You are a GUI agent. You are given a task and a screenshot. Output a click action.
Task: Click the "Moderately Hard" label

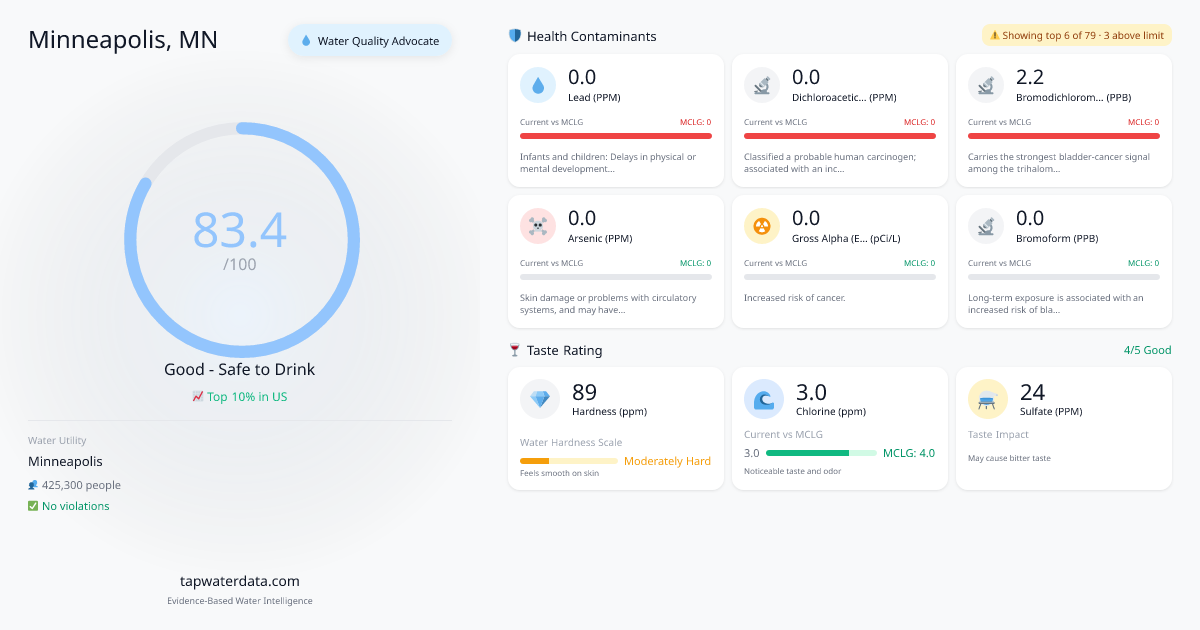click(x=667, y=461)
